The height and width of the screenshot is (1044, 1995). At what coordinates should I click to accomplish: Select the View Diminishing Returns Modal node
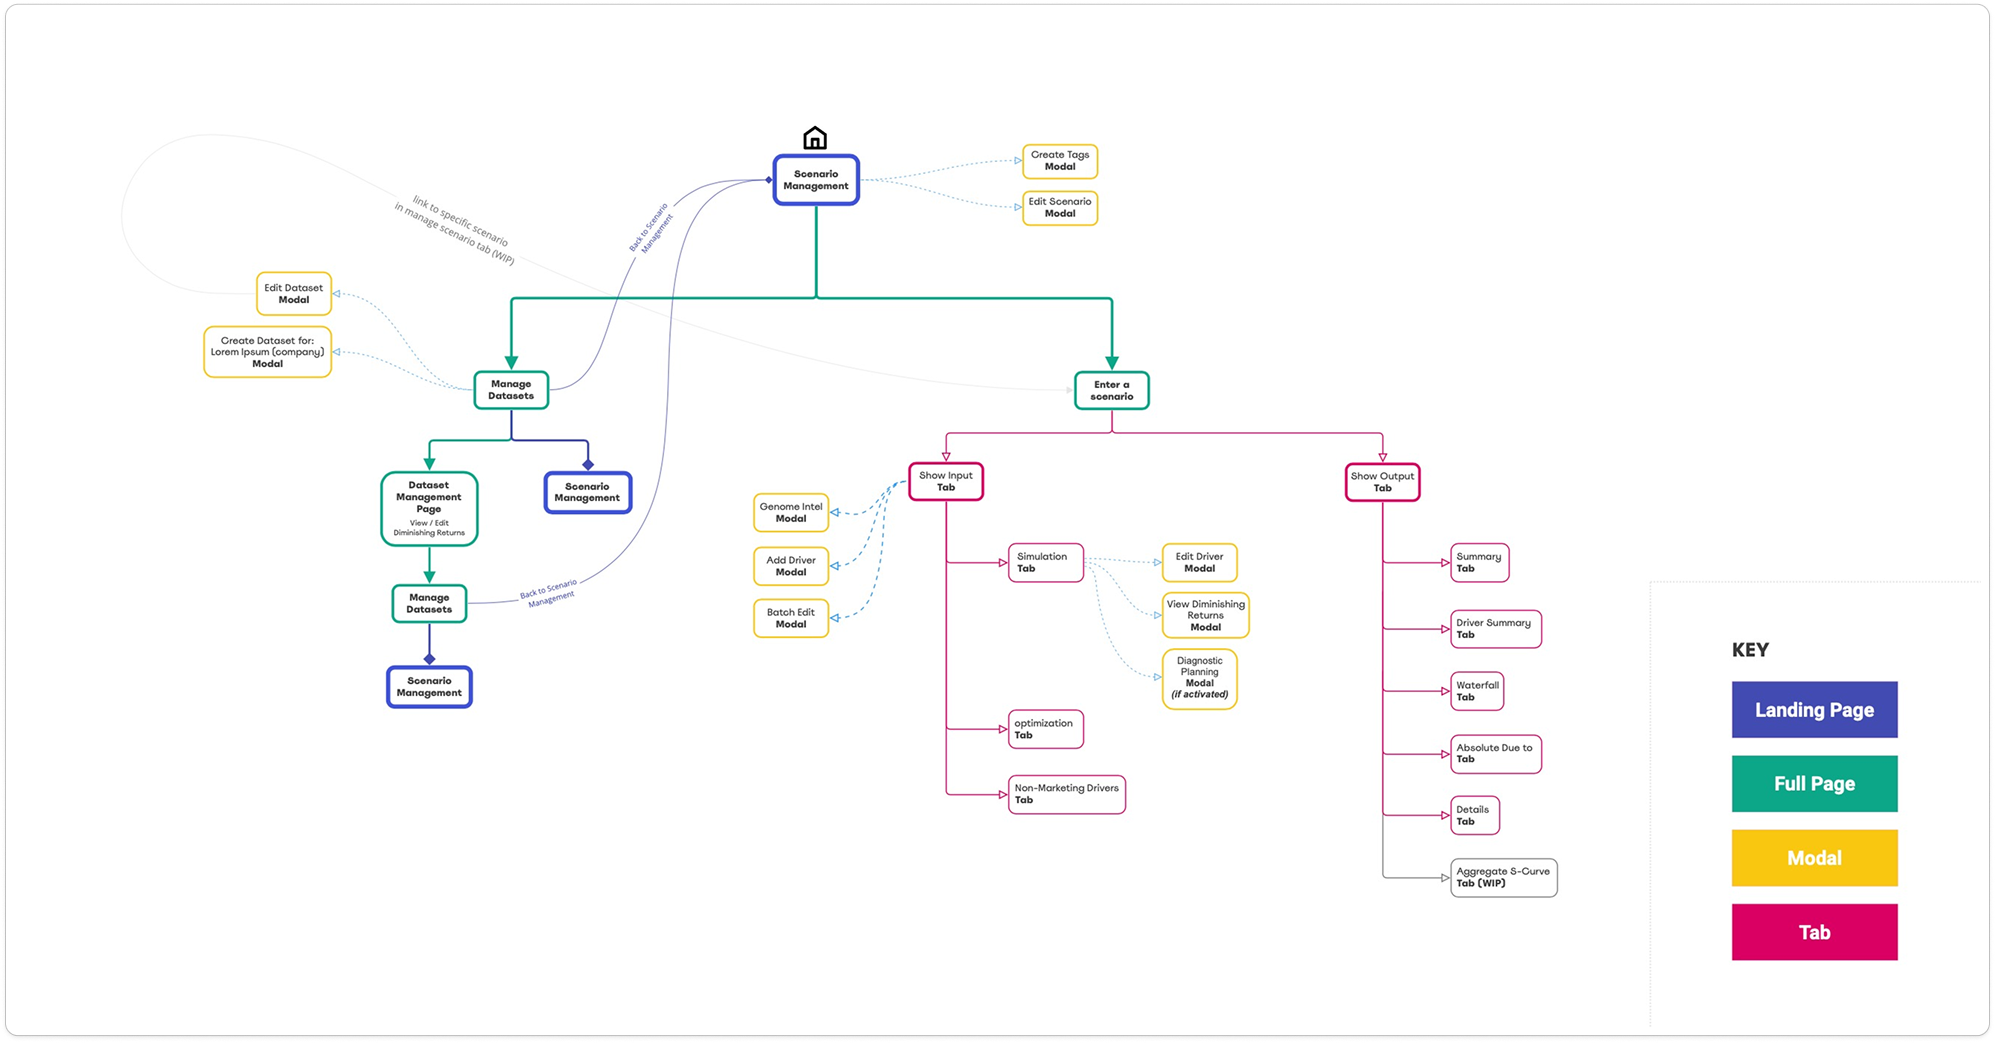pyautogui.click(x=1206, y=616)
